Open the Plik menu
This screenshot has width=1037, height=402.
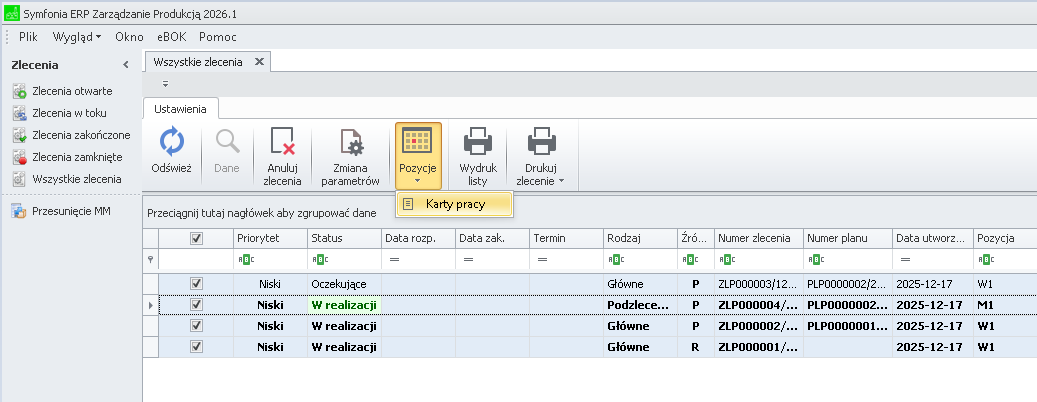tap(28, 37)
